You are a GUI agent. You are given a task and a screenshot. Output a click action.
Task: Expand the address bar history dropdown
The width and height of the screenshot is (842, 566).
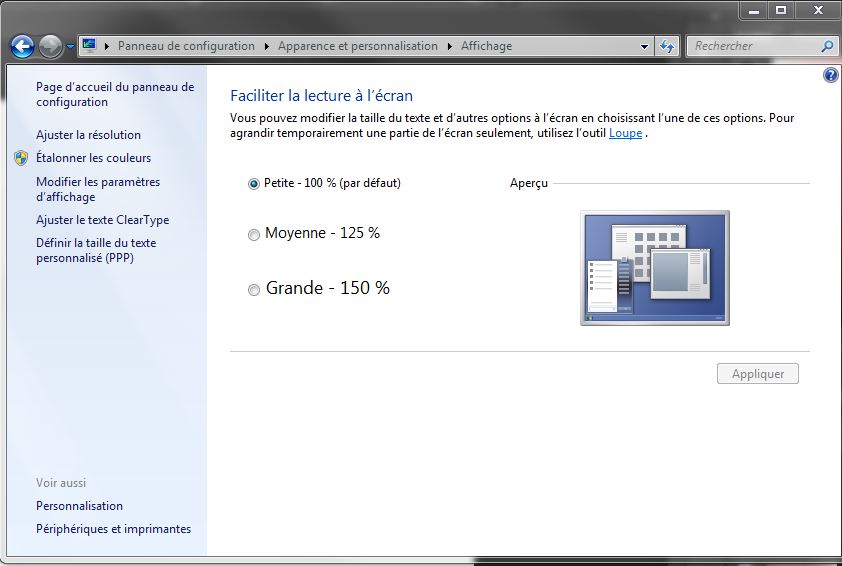coord(645,46)
